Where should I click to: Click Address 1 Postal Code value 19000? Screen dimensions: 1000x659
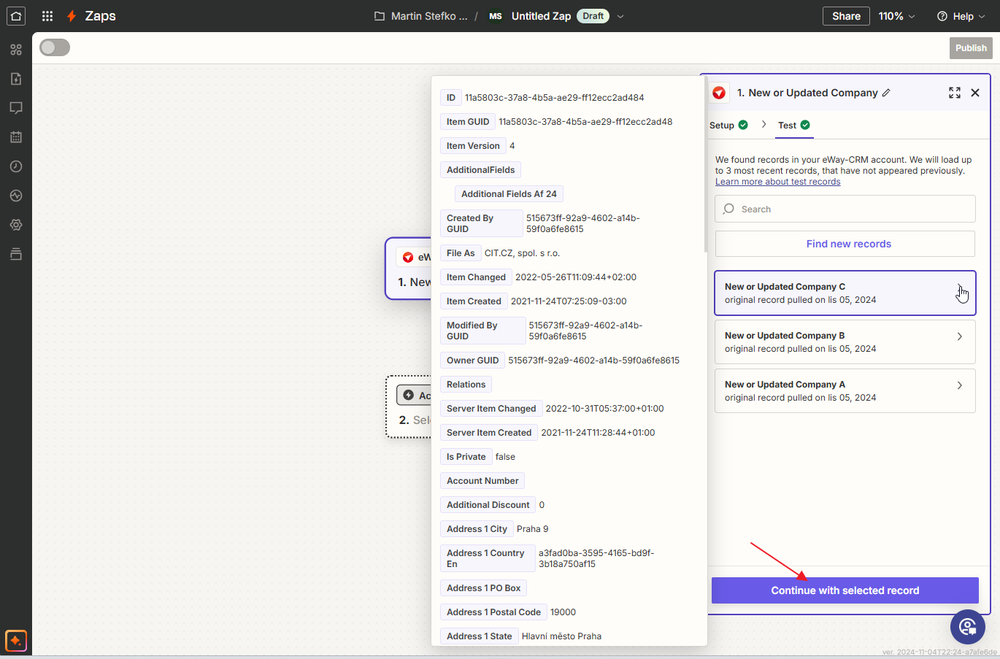[x=562, y=612]
